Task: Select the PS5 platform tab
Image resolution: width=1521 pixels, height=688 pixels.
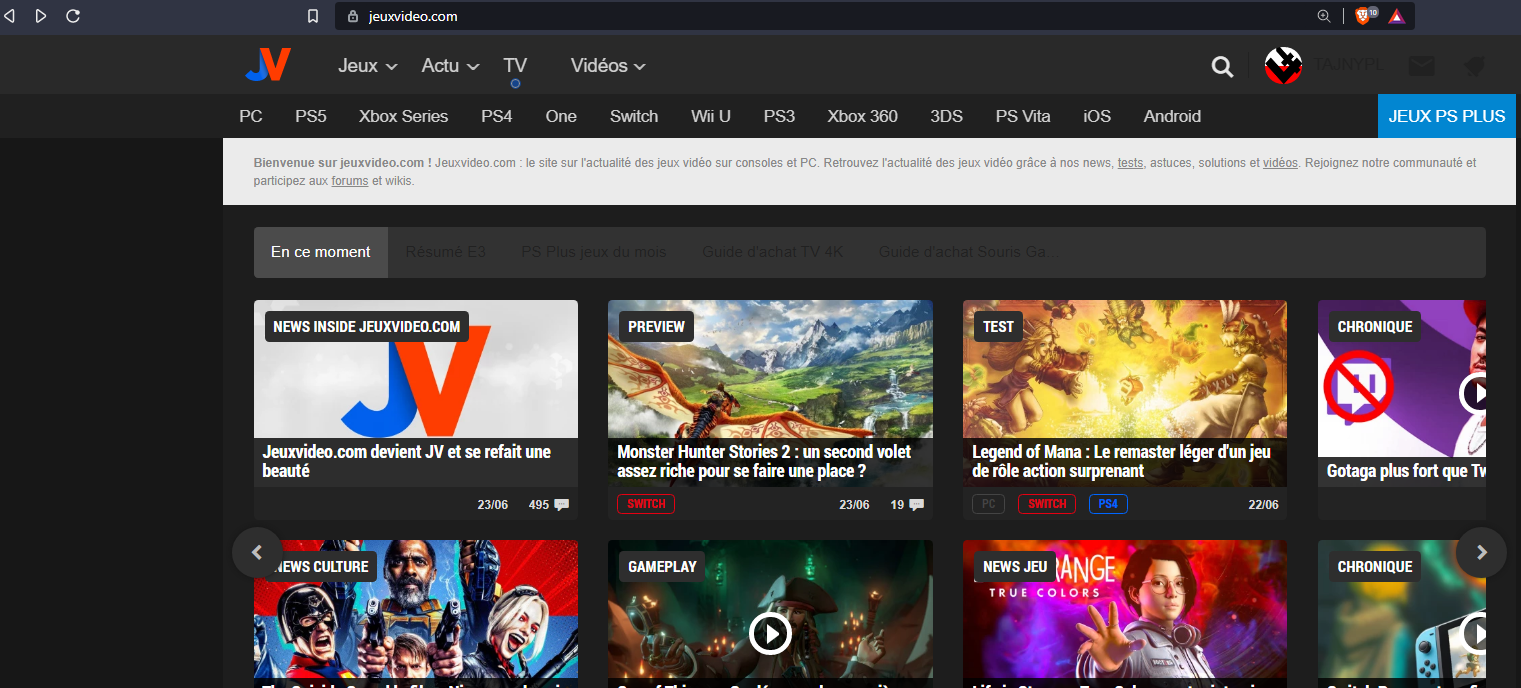Action: [311, 116]
